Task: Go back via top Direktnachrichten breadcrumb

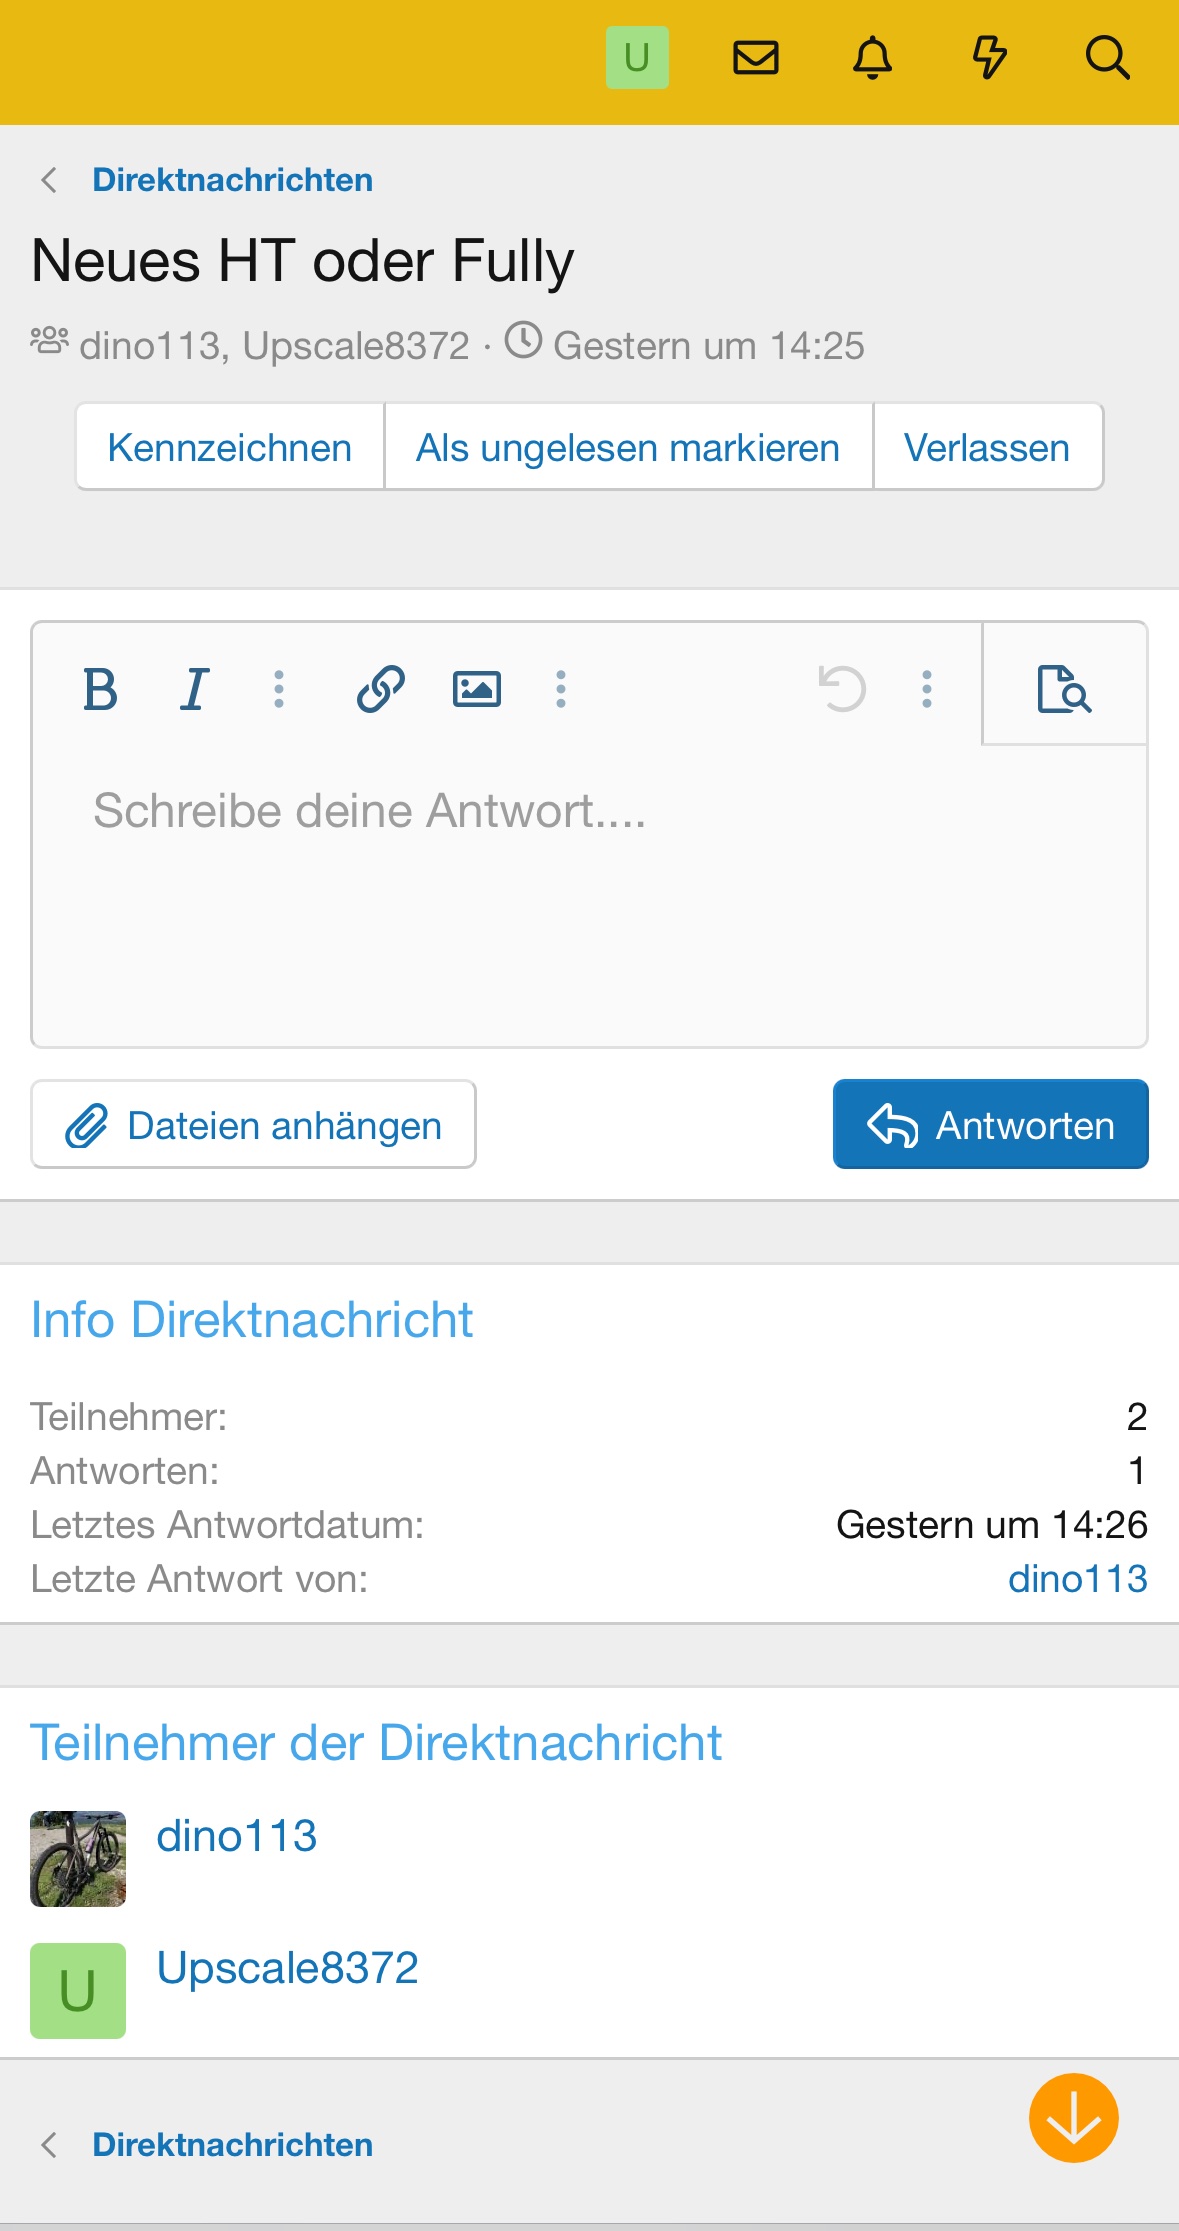Action: [232, 180]
